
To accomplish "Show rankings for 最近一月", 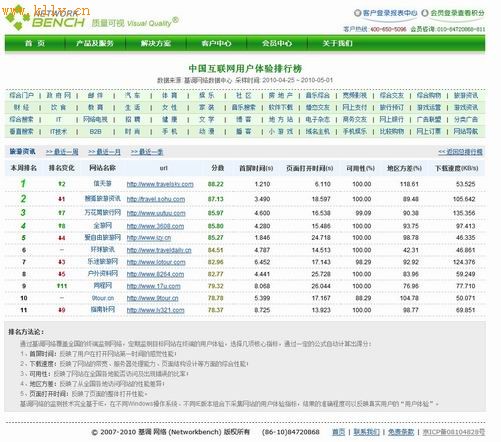I will click(104, 152).
